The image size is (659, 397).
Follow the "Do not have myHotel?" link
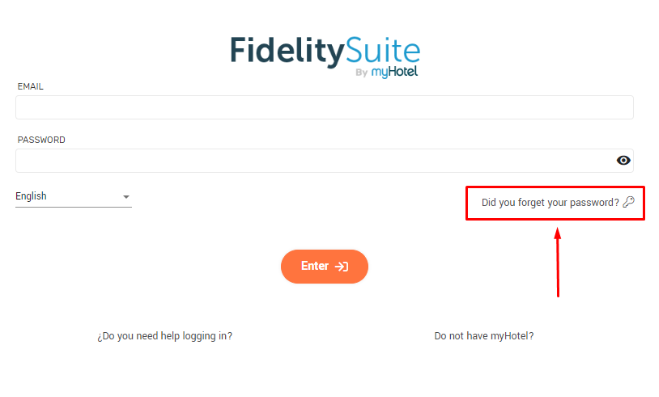pyautogui.click(x=484, y=336)
